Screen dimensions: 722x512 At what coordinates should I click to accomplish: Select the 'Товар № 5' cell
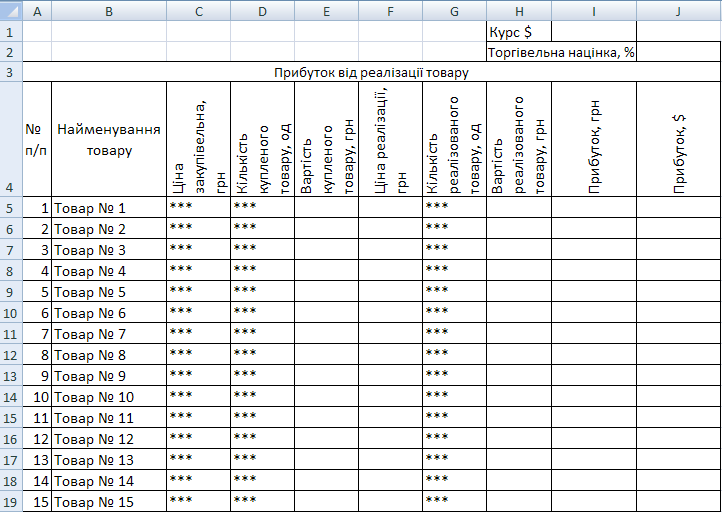coord(109,291)
